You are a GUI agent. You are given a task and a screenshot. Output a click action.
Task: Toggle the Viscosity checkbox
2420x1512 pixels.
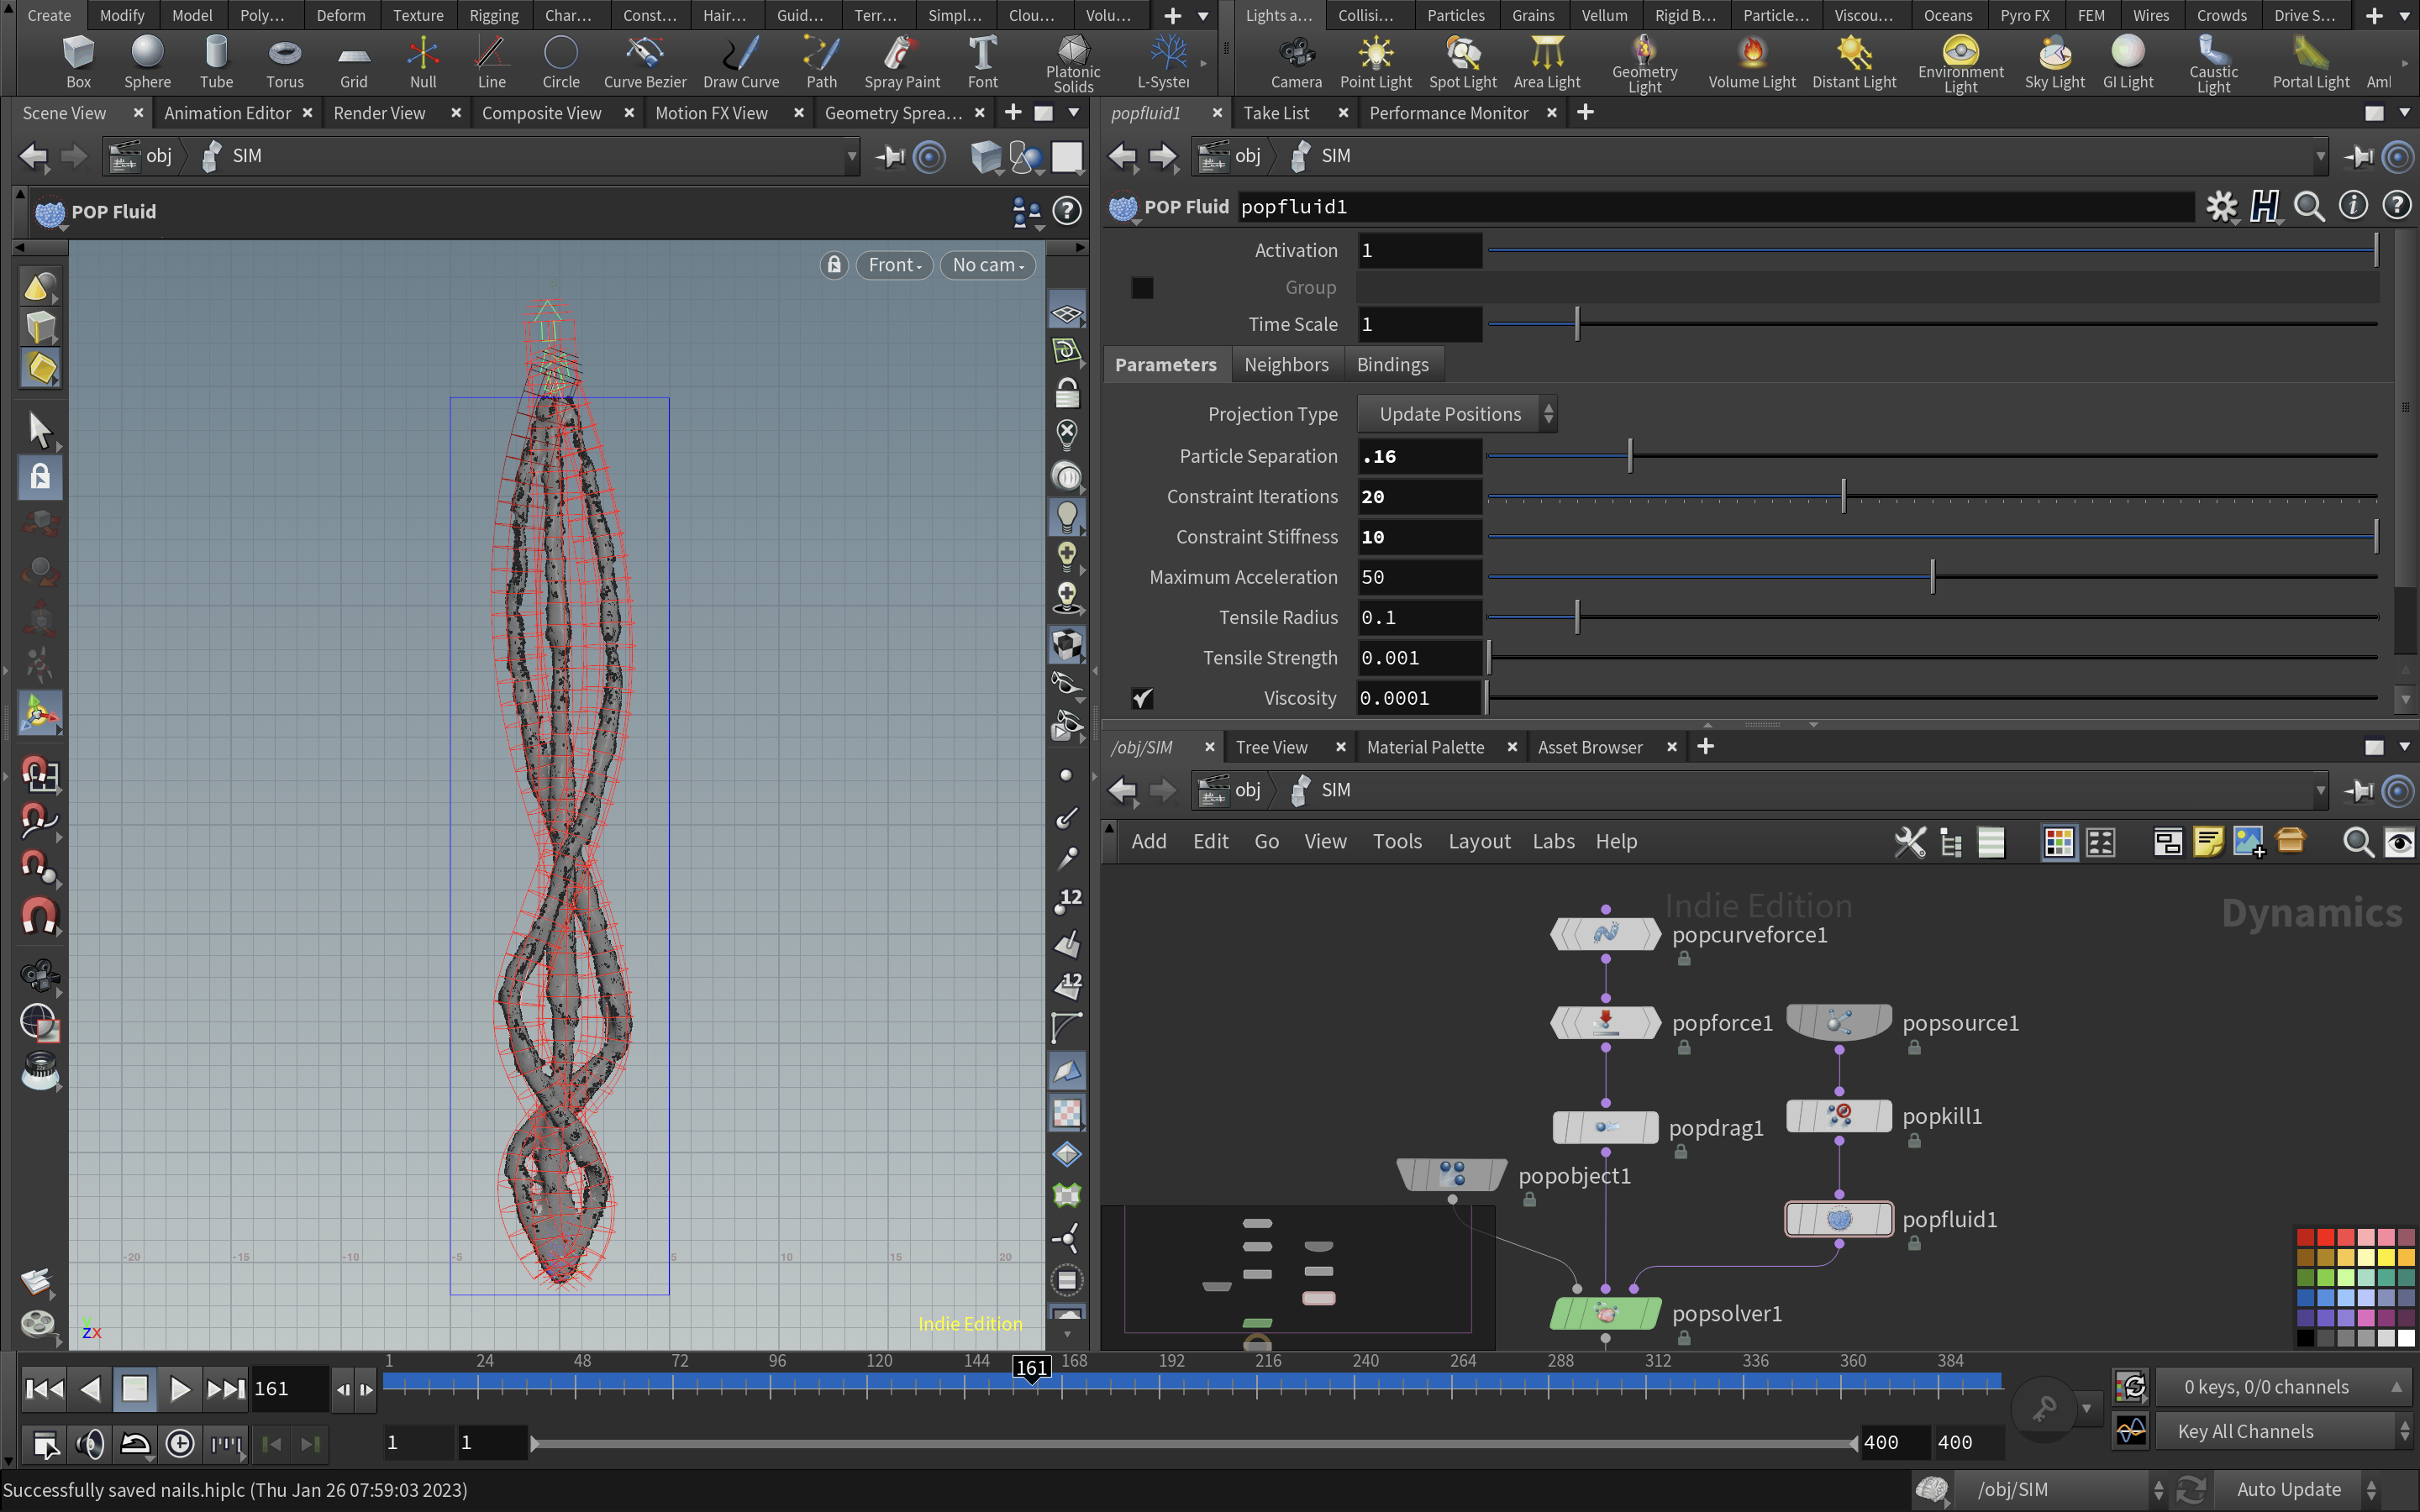[x=1142, y=698]
